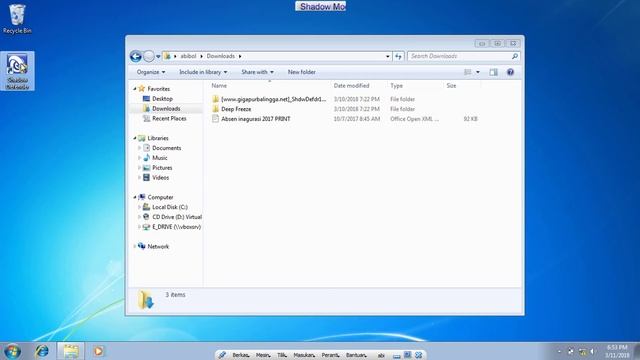The height and width of the screenshot is (360, 640).
Task: Select the gigapurbalingga ShdwDefdr folder
Action: pyautogui.click(x=273, y=99)
